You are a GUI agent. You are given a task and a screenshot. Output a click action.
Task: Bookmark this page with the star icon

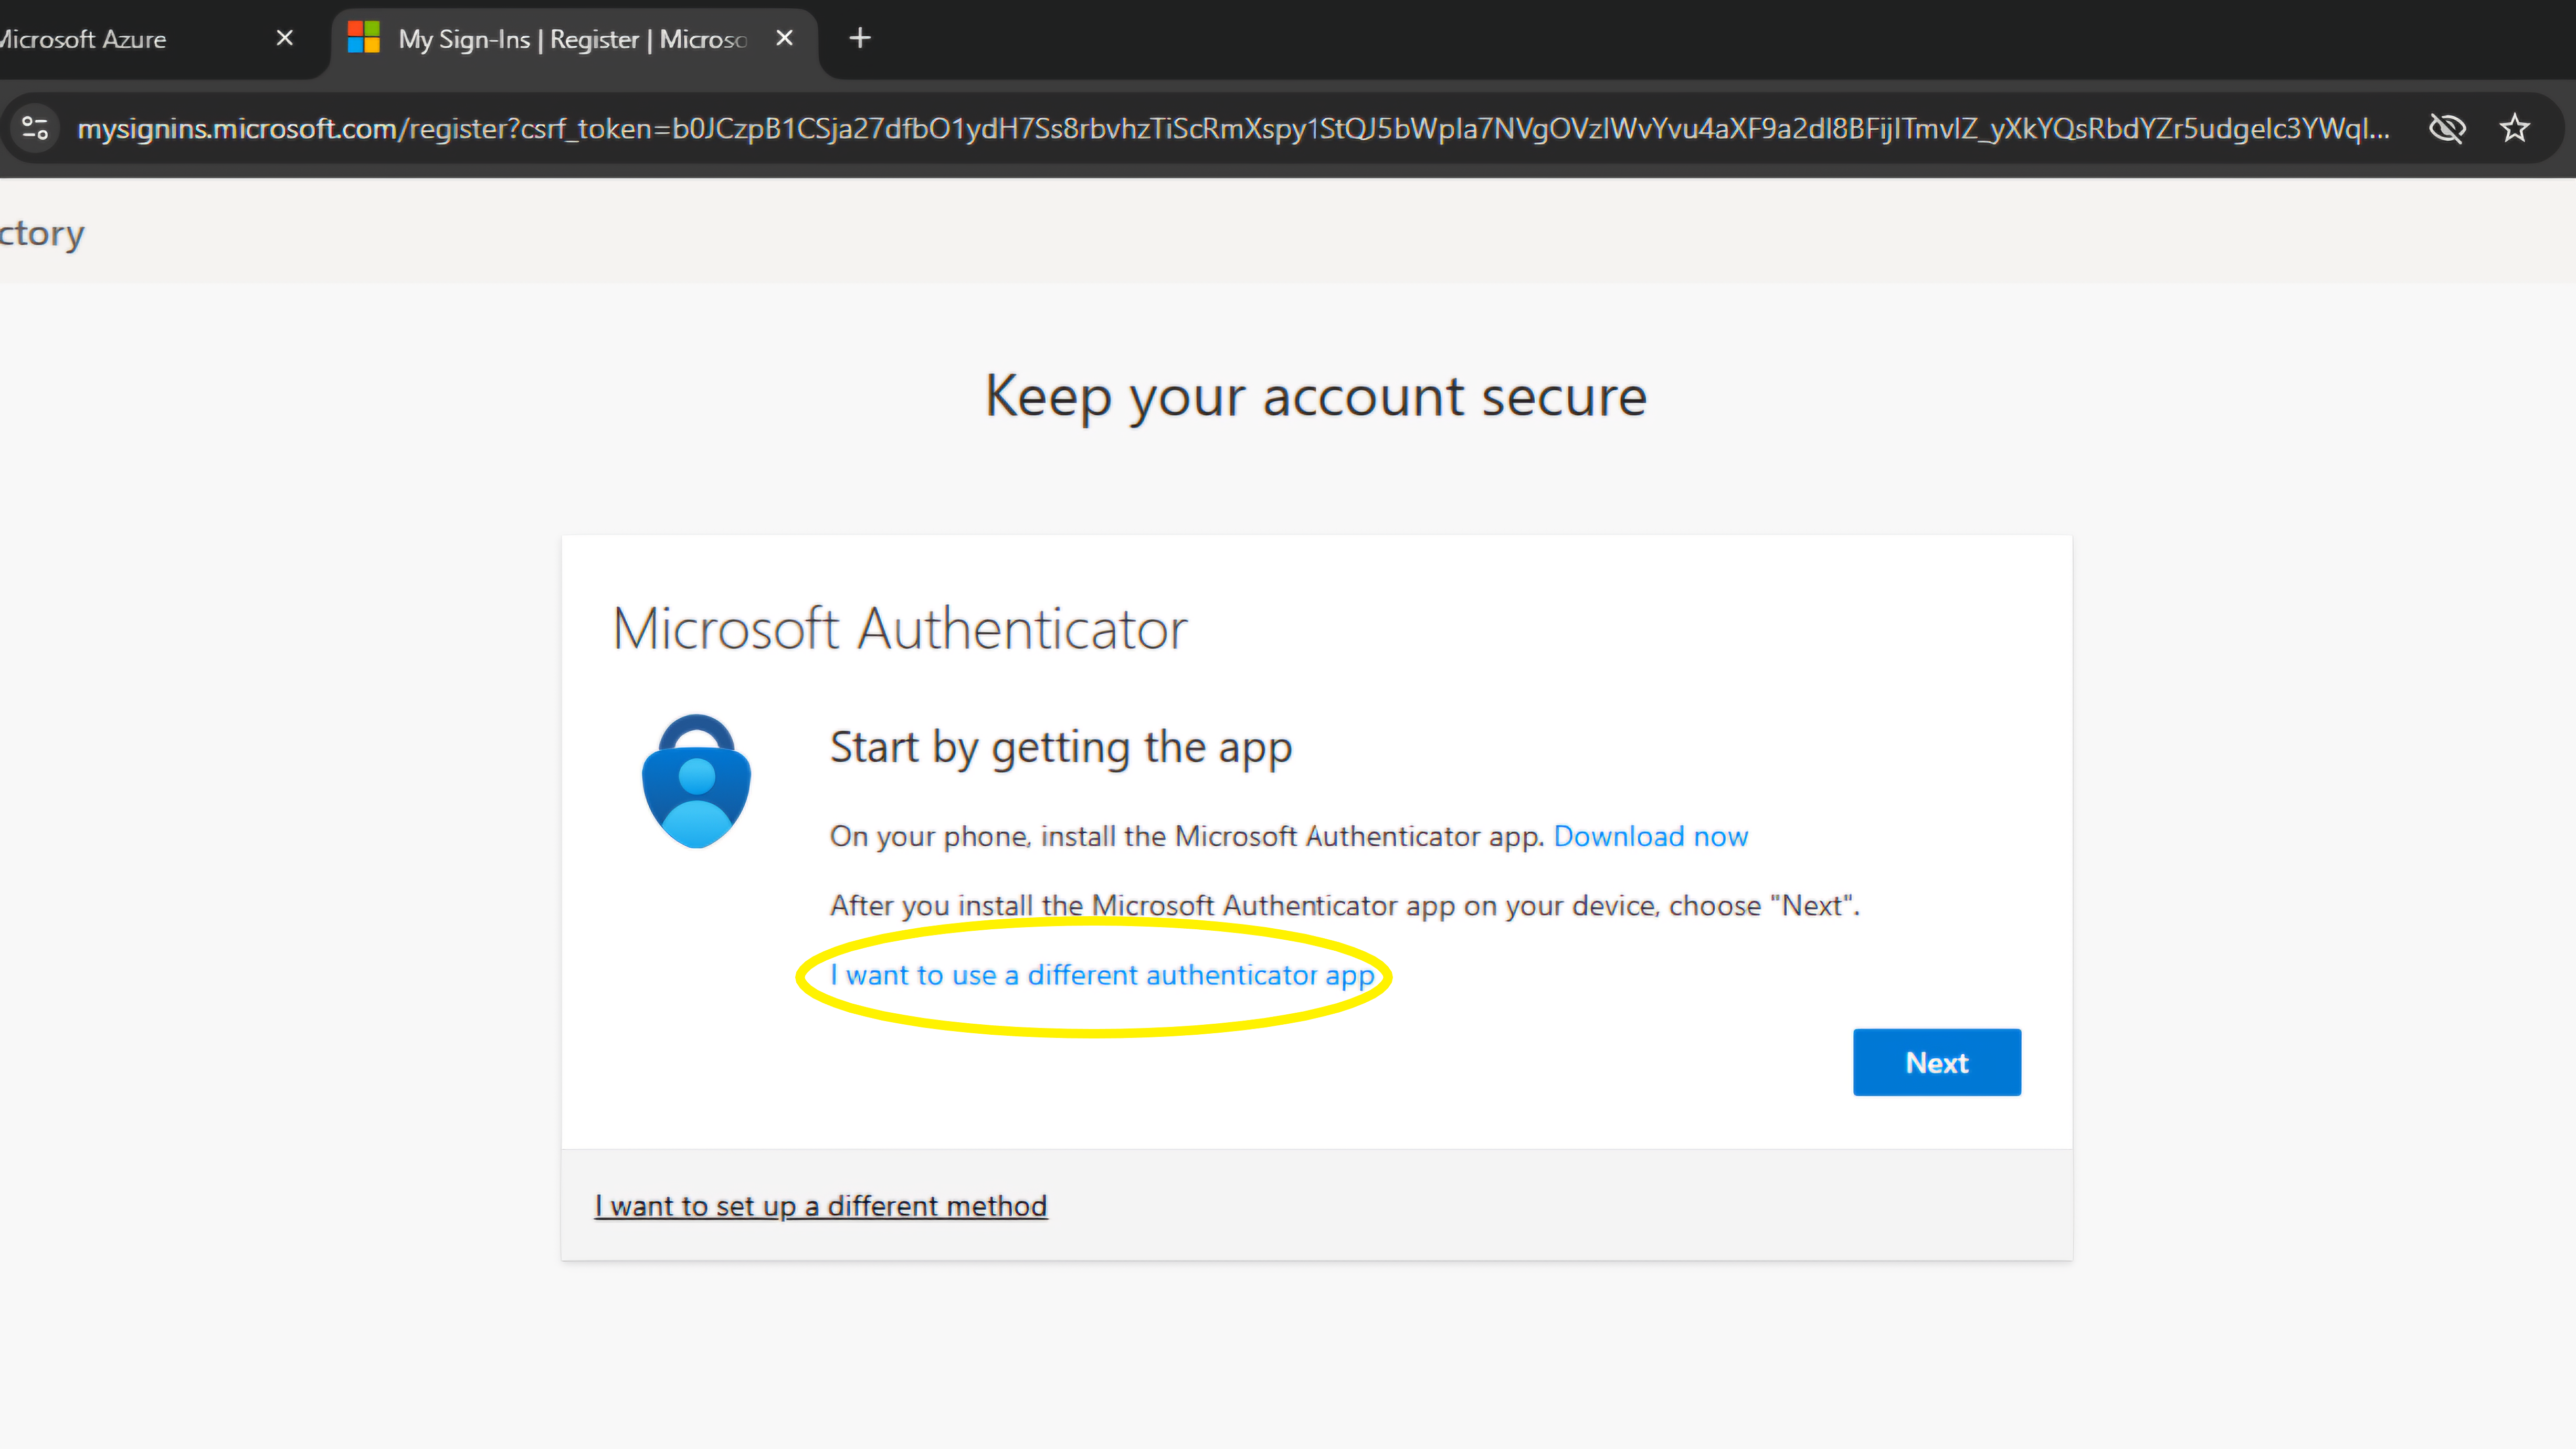[2514, 128]
